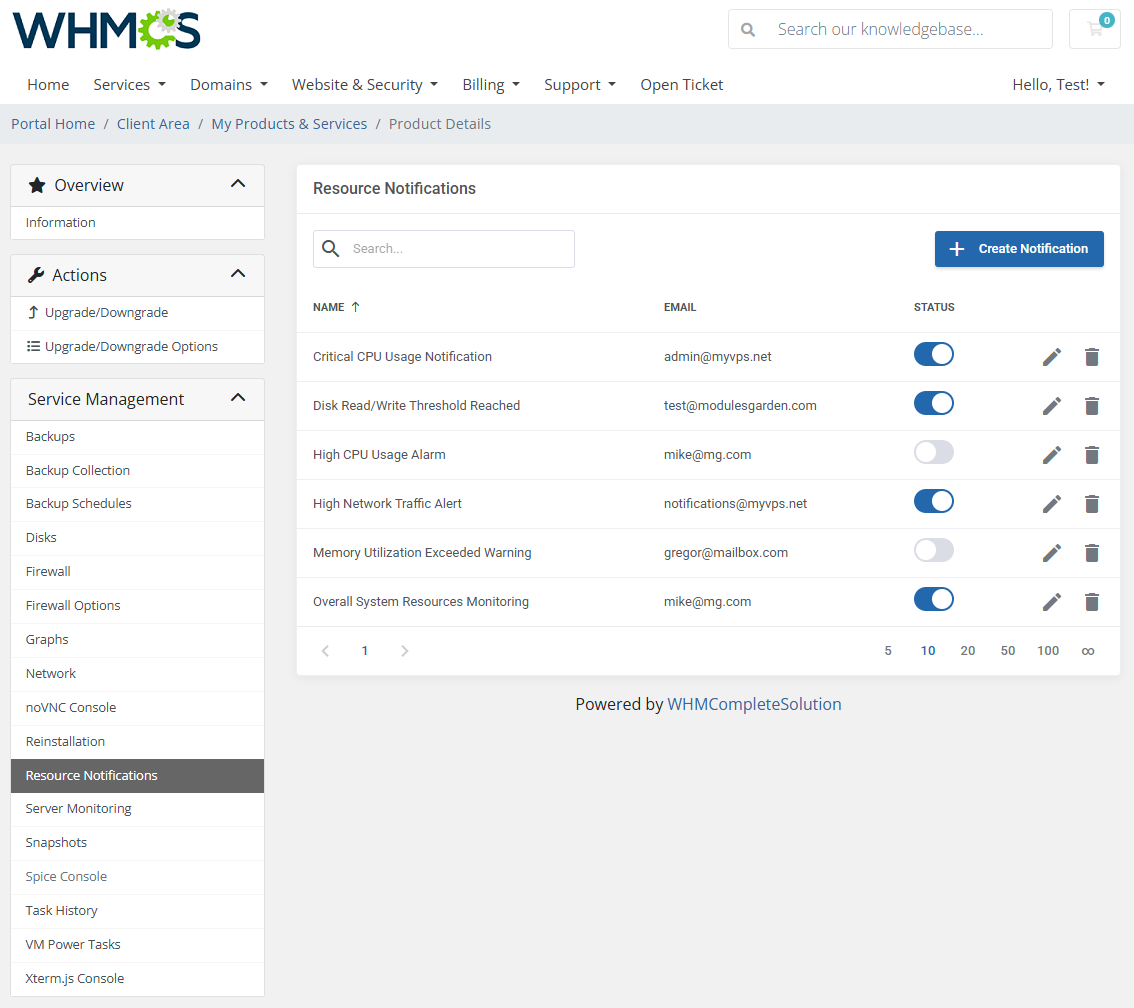This screenshot has height=1008, width=1134.
Task: Open the Hello, Test! account dropdown
Action: [1059, 85]
